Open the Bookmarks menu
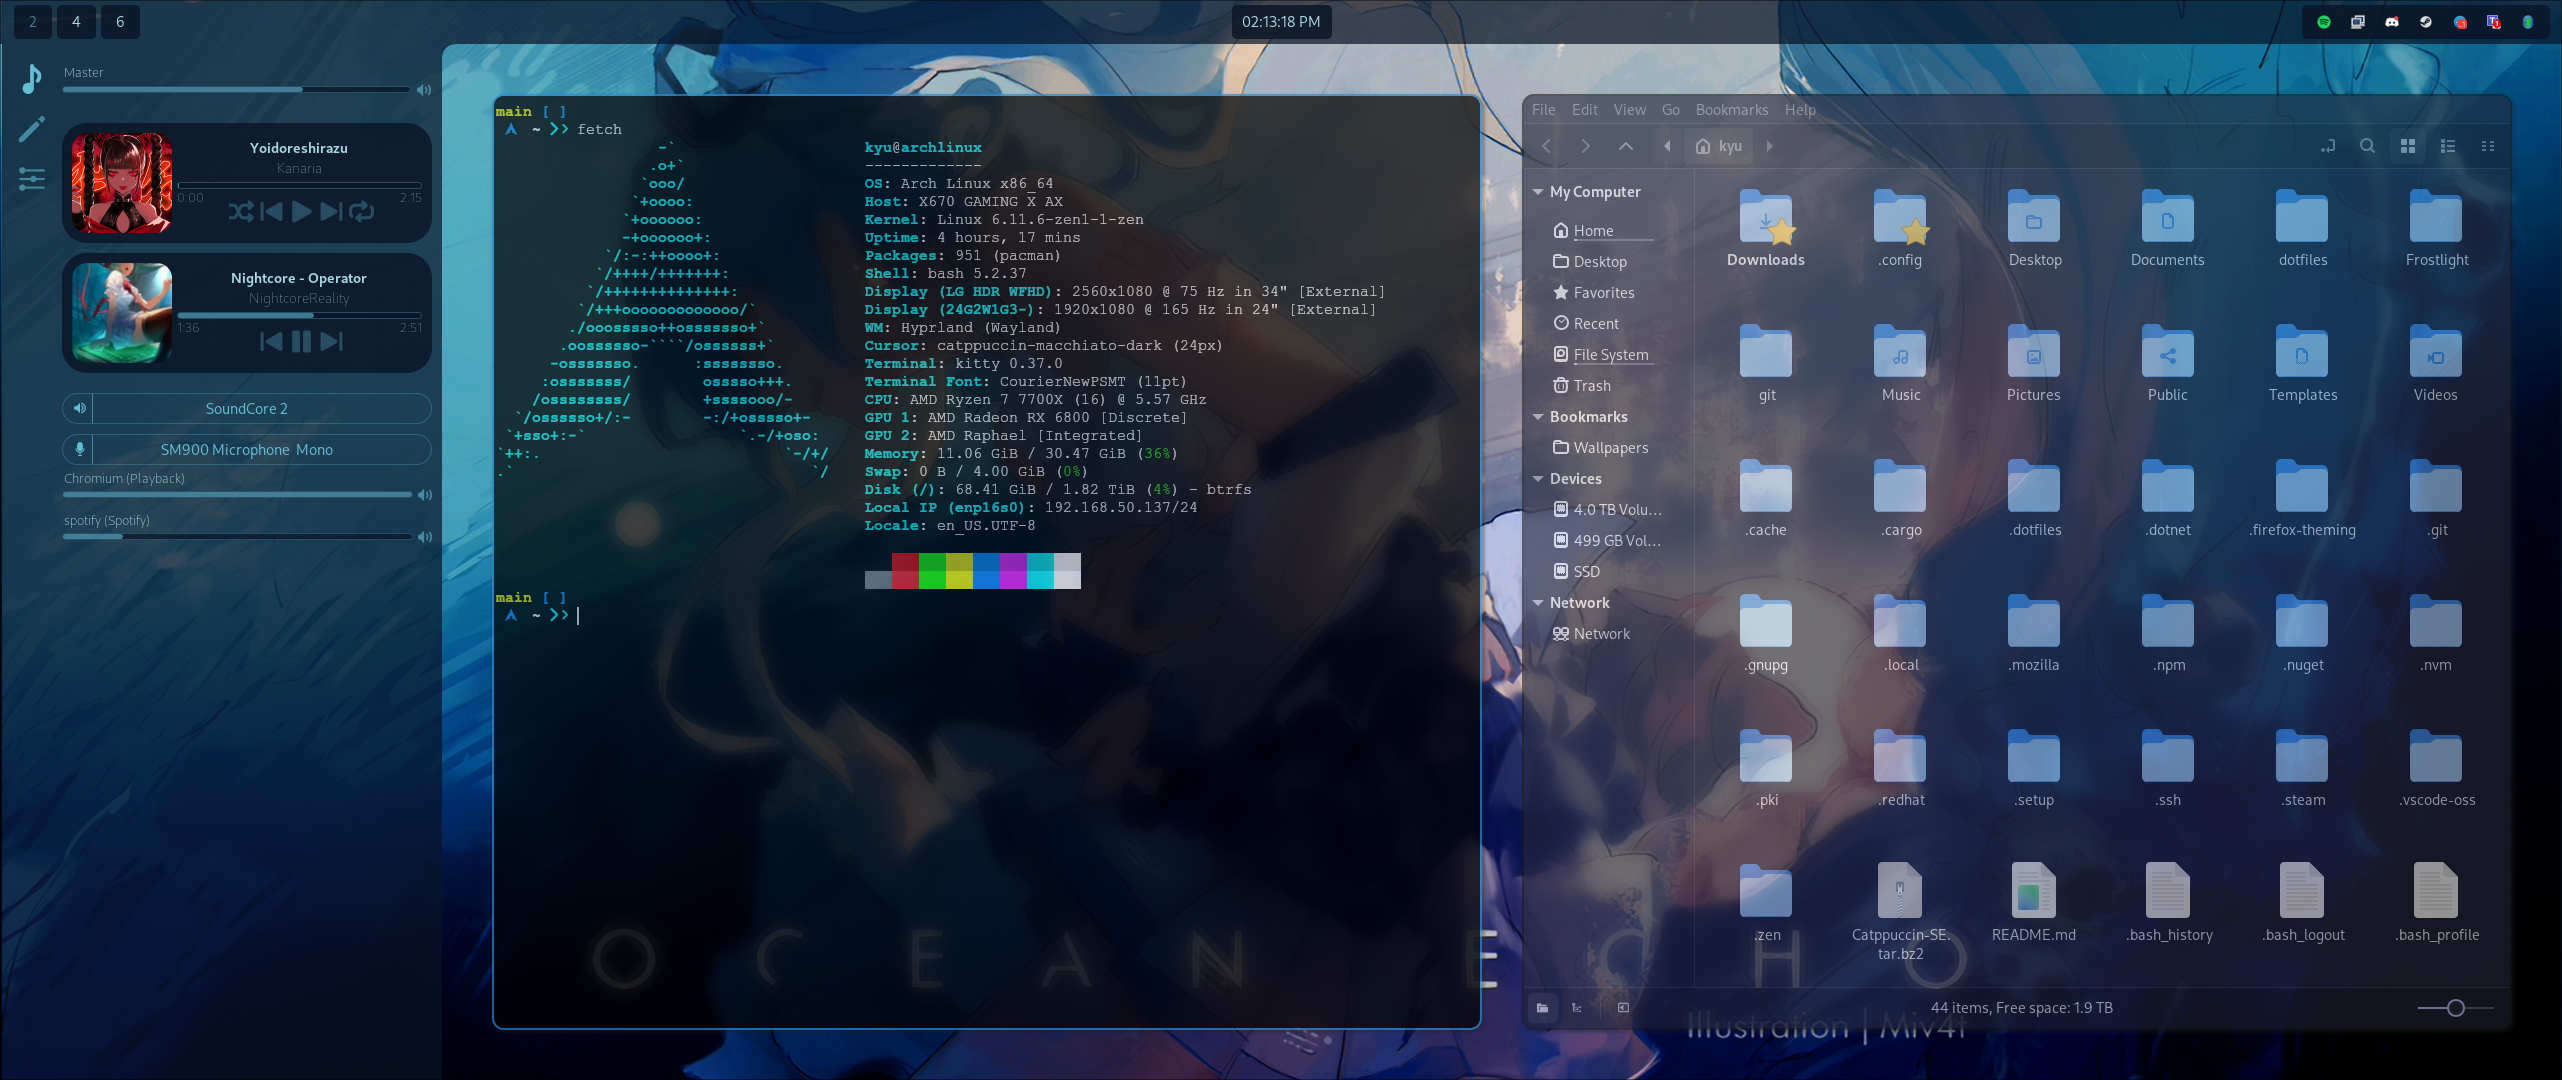The image size is (2562, 1080). click(1731, 110)
